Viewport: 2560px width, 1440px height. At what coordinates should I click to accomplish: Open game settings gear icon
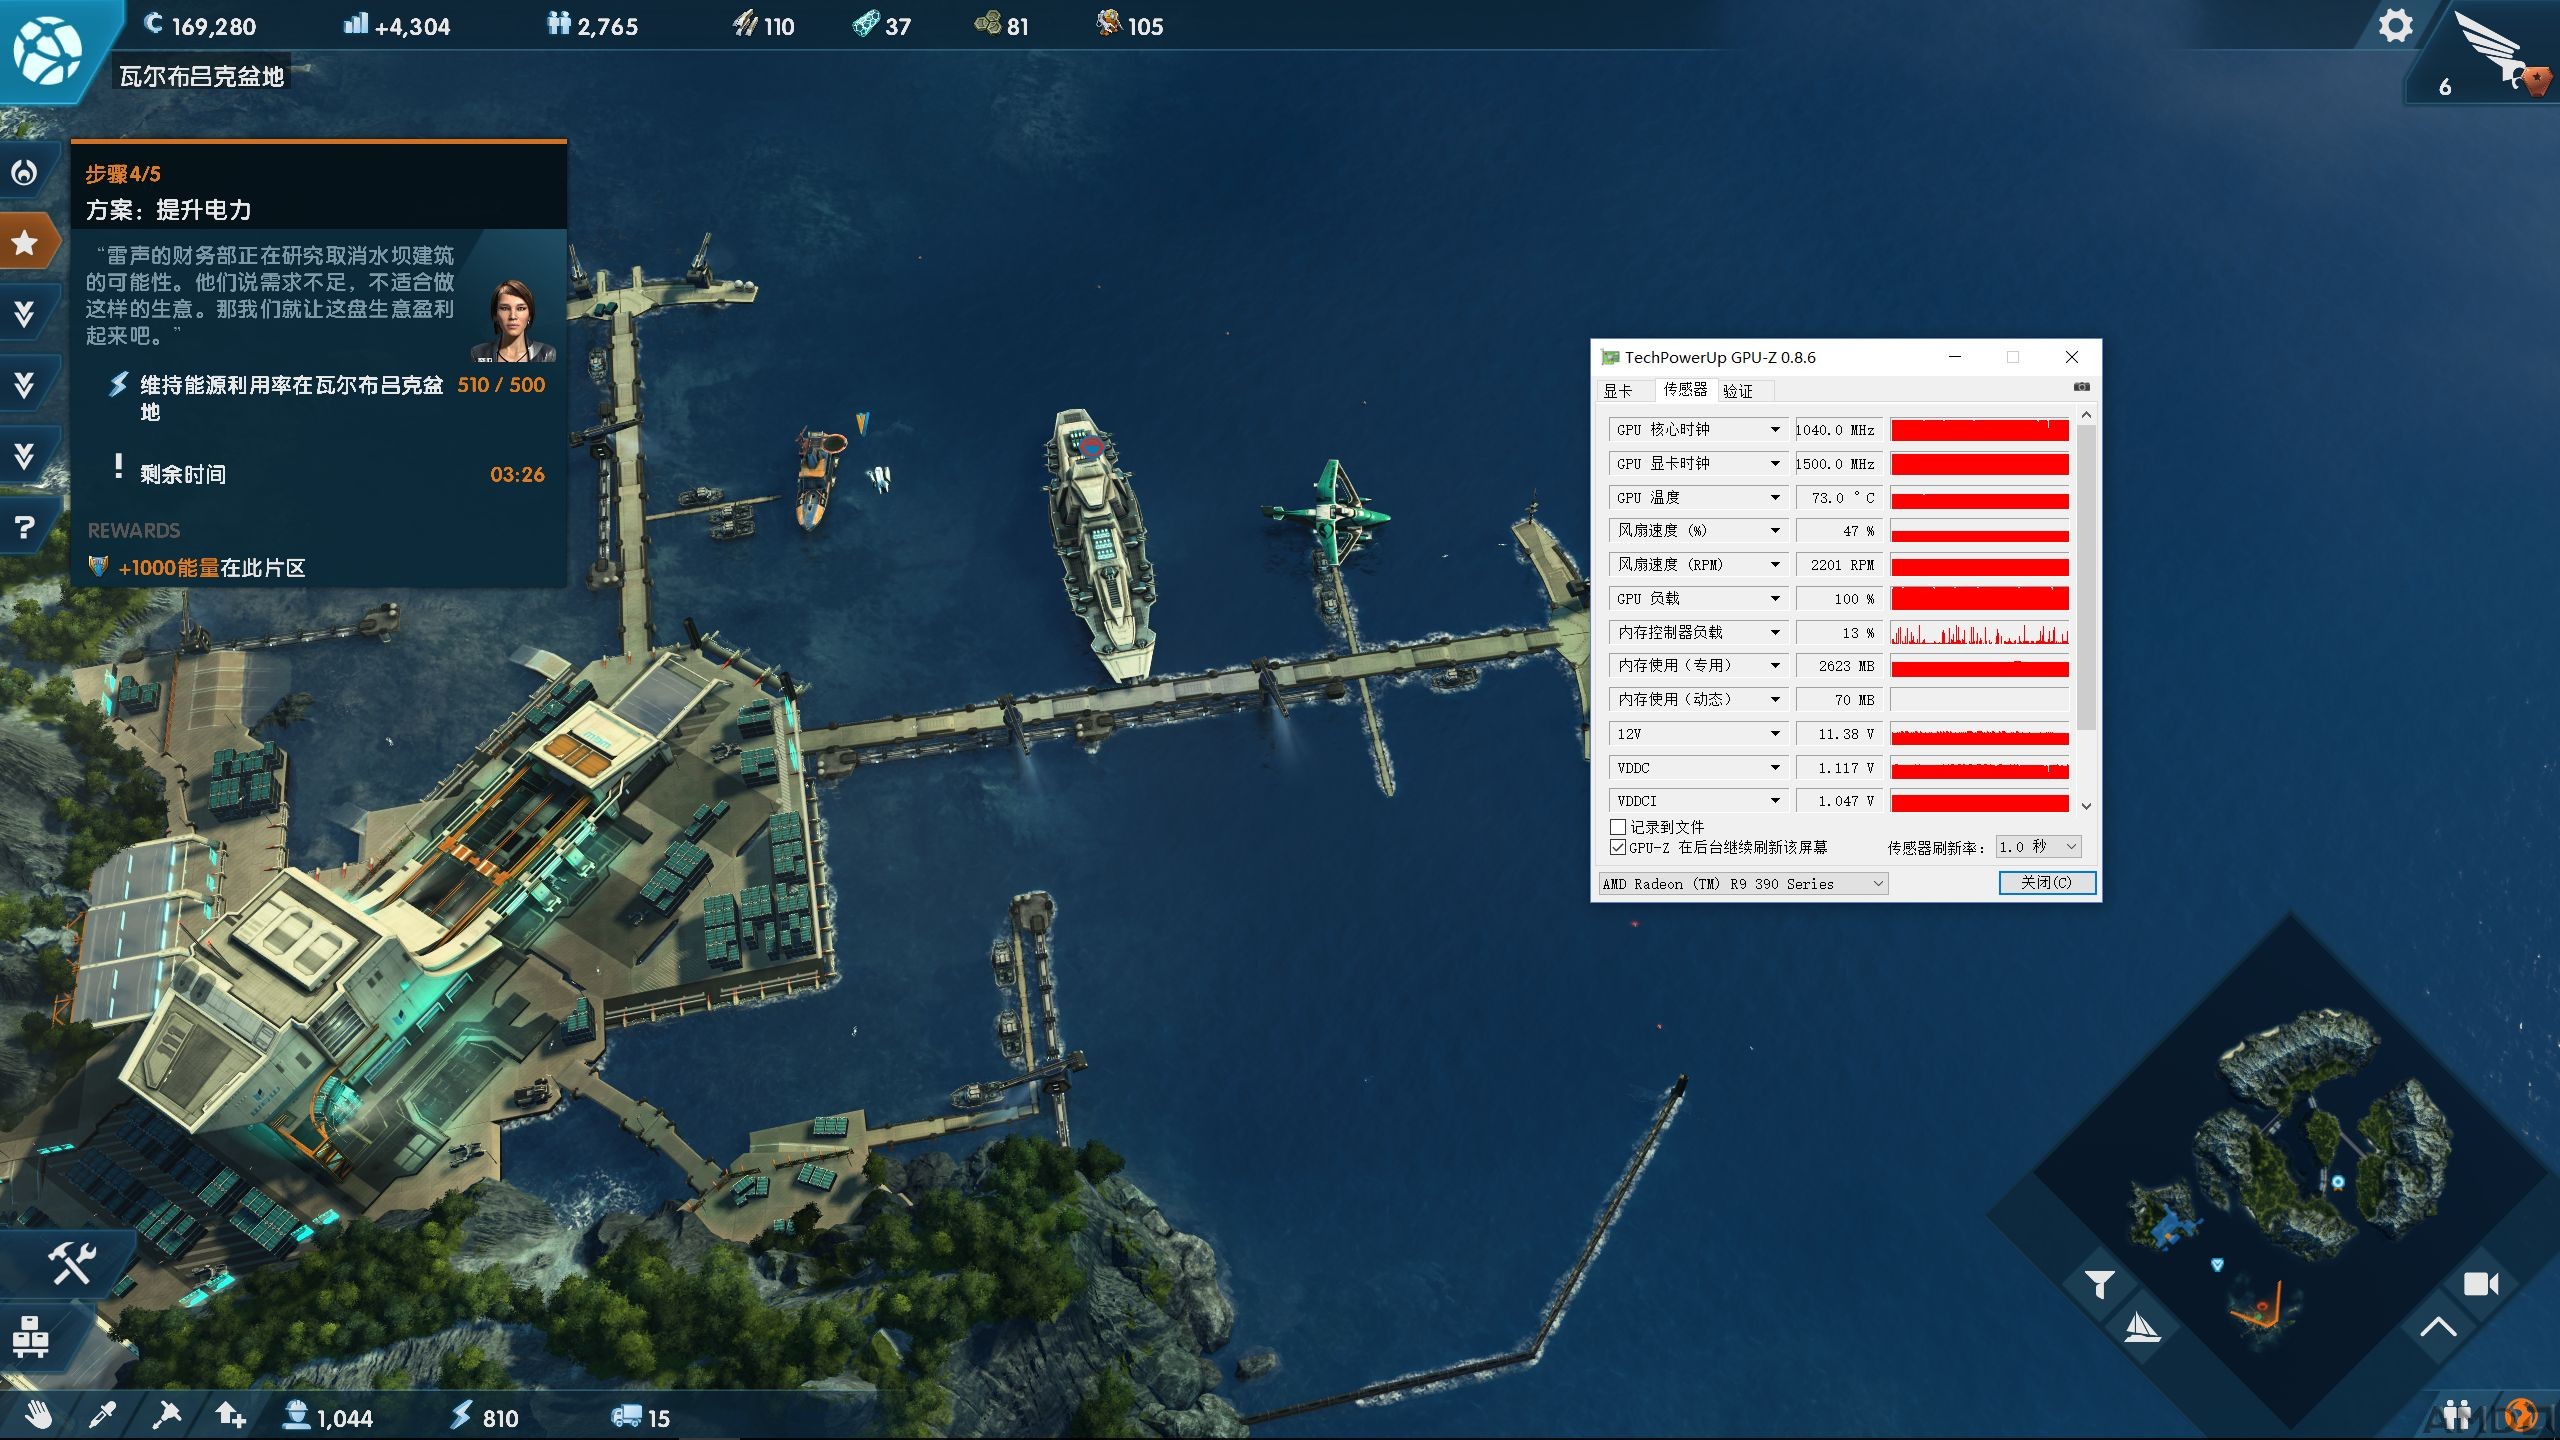click(x=2395, y=26)
